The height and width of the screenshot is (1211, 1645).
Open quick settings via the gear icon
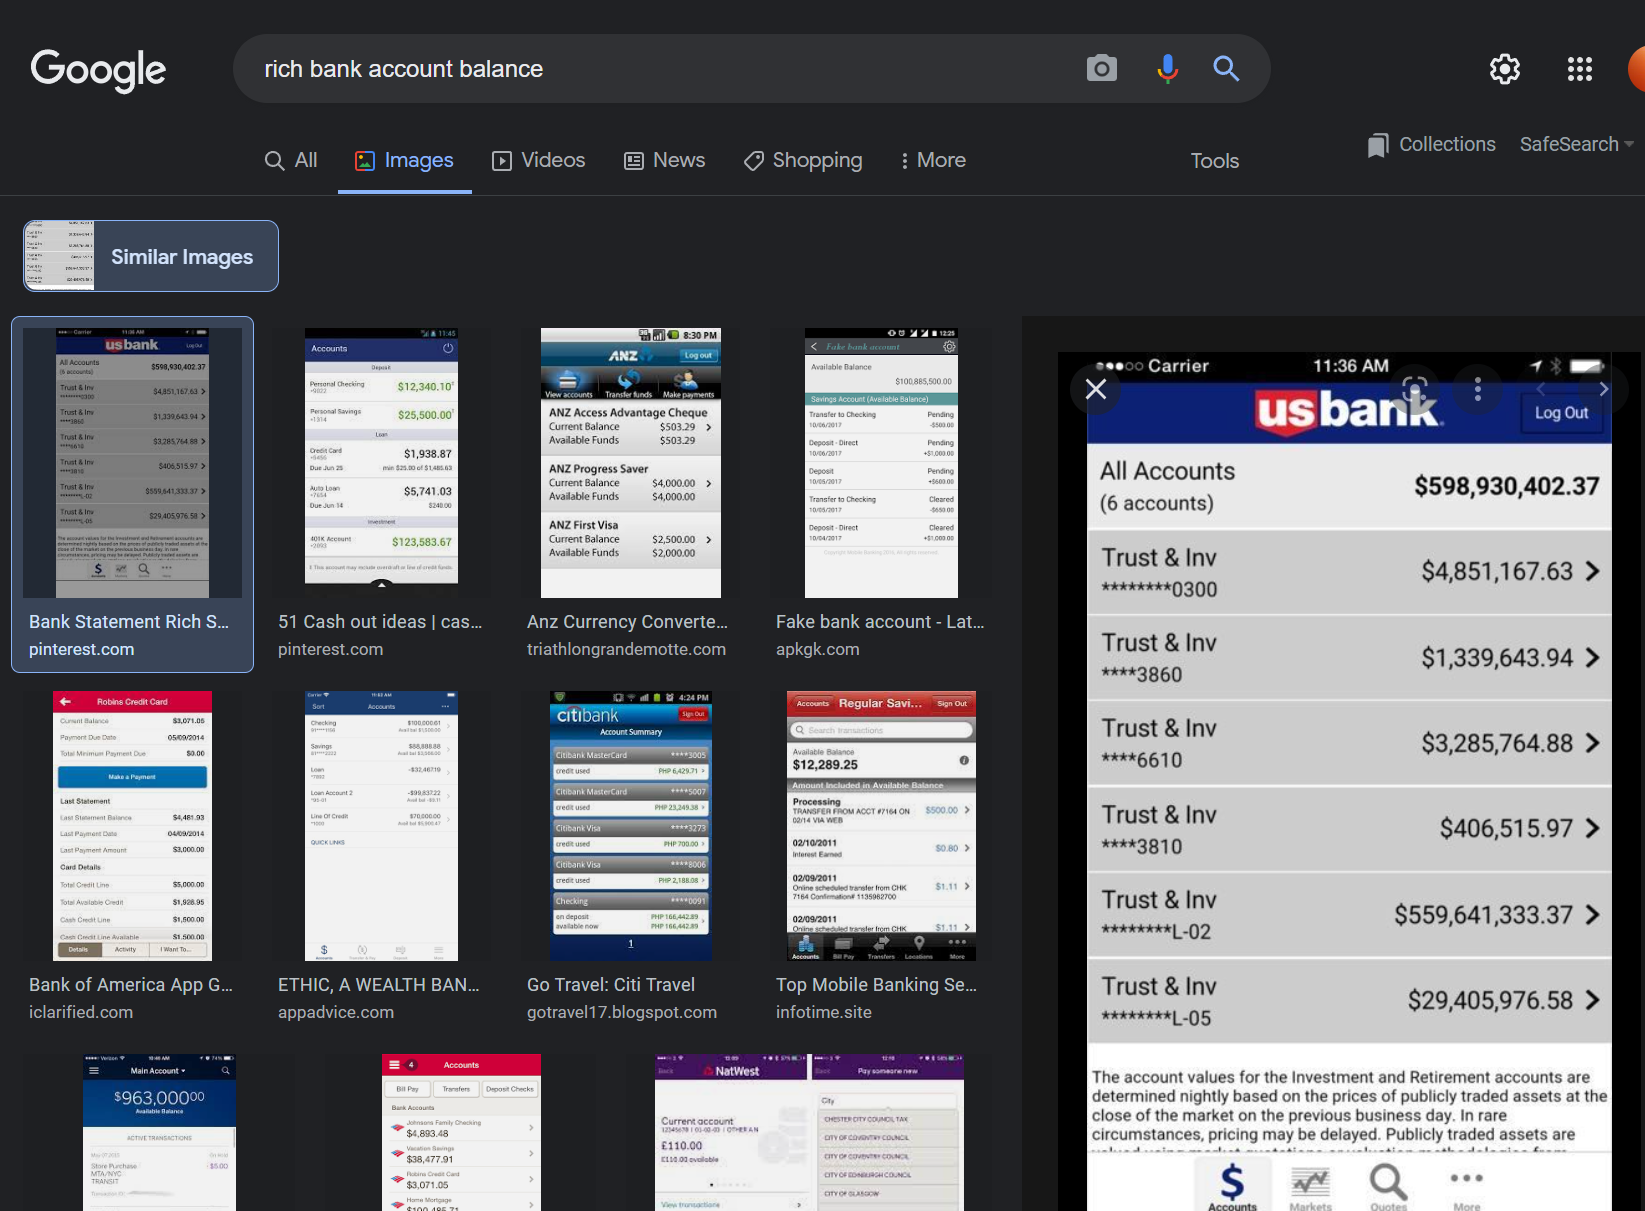click(1505, 69)
